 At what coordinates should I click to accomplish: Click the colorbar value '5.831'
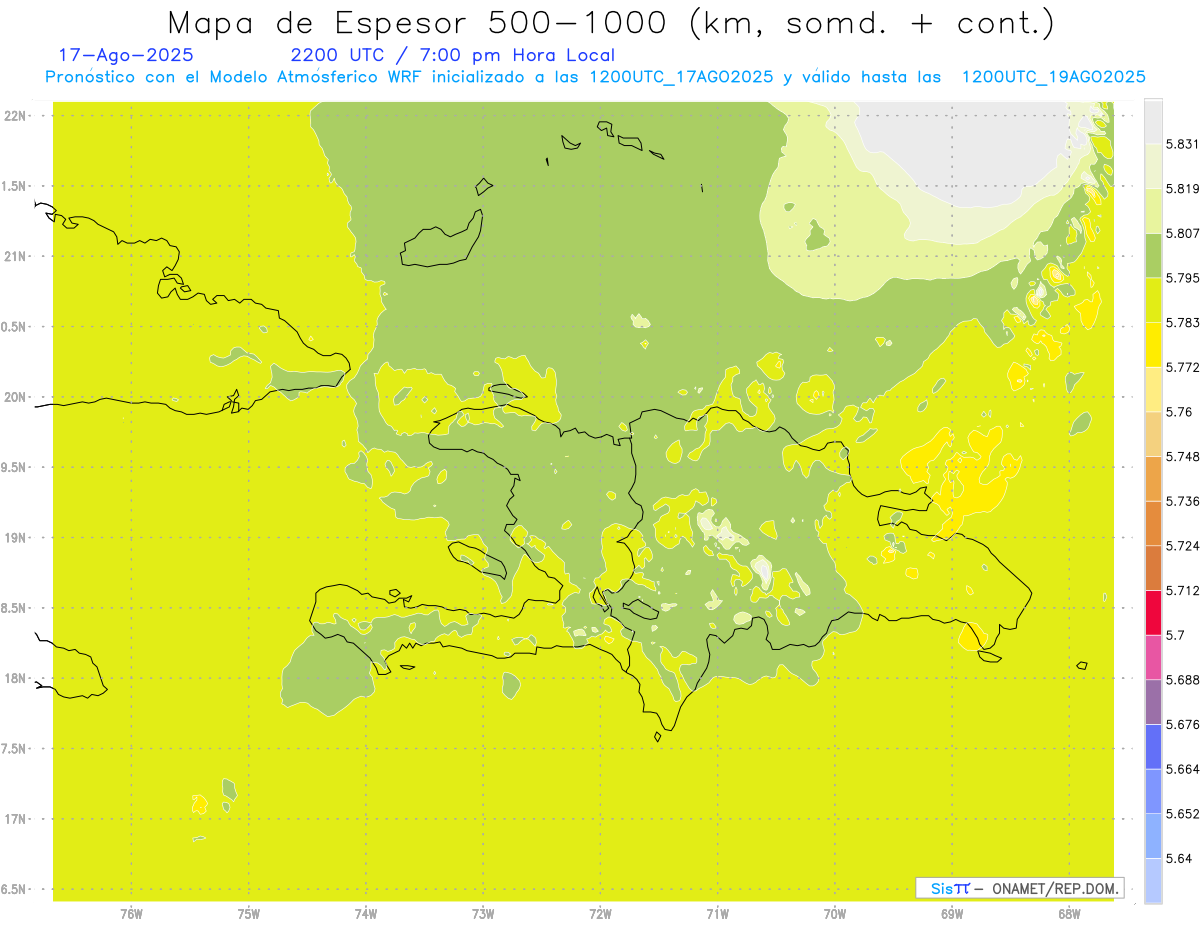(x=1182, y=144)
